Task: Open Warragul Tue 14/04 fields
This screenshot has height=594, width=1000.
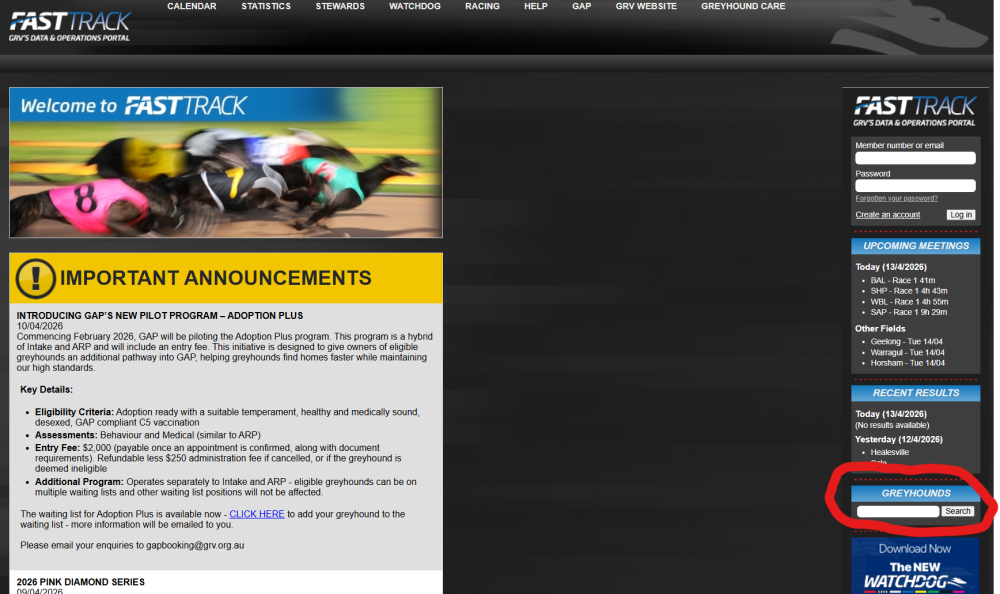Action: pos(908,353)
